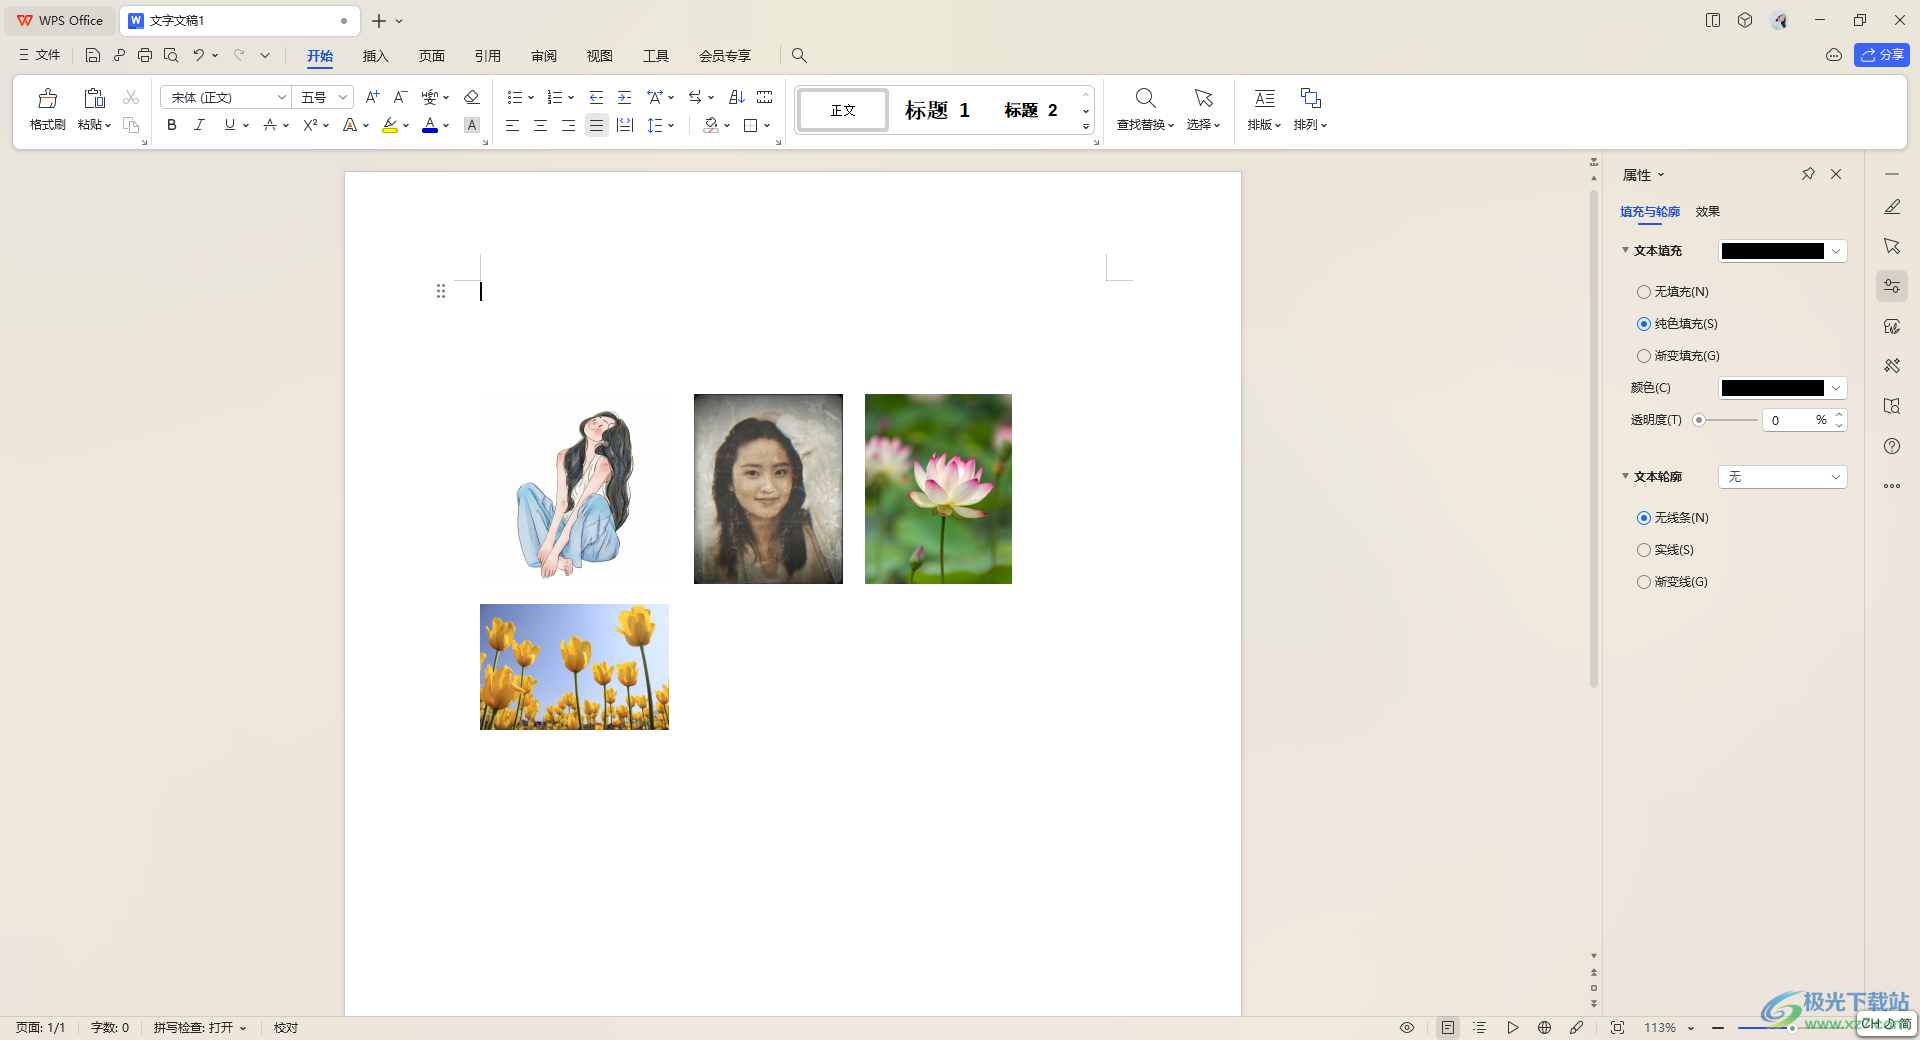Screen dimensions: 1920x1040
Task: Select Solid fill 纯色填充(S) radio
Action: pyautogui.click(x=1644, y=324)
